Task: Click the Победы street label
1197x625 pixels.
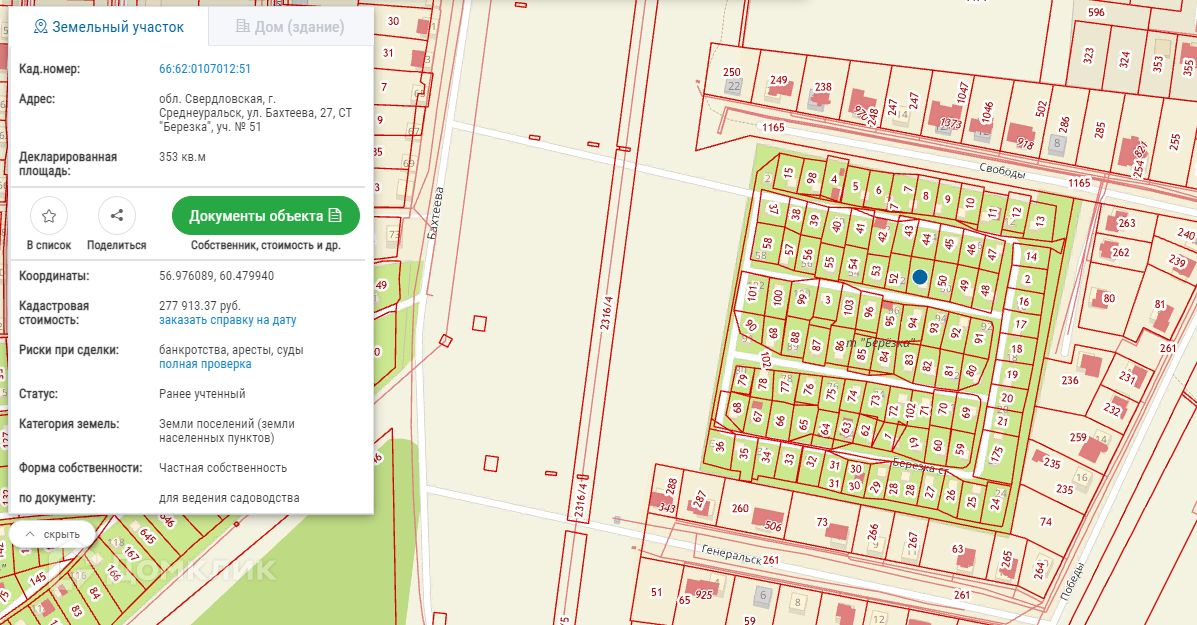Action: coord(1072,582)
